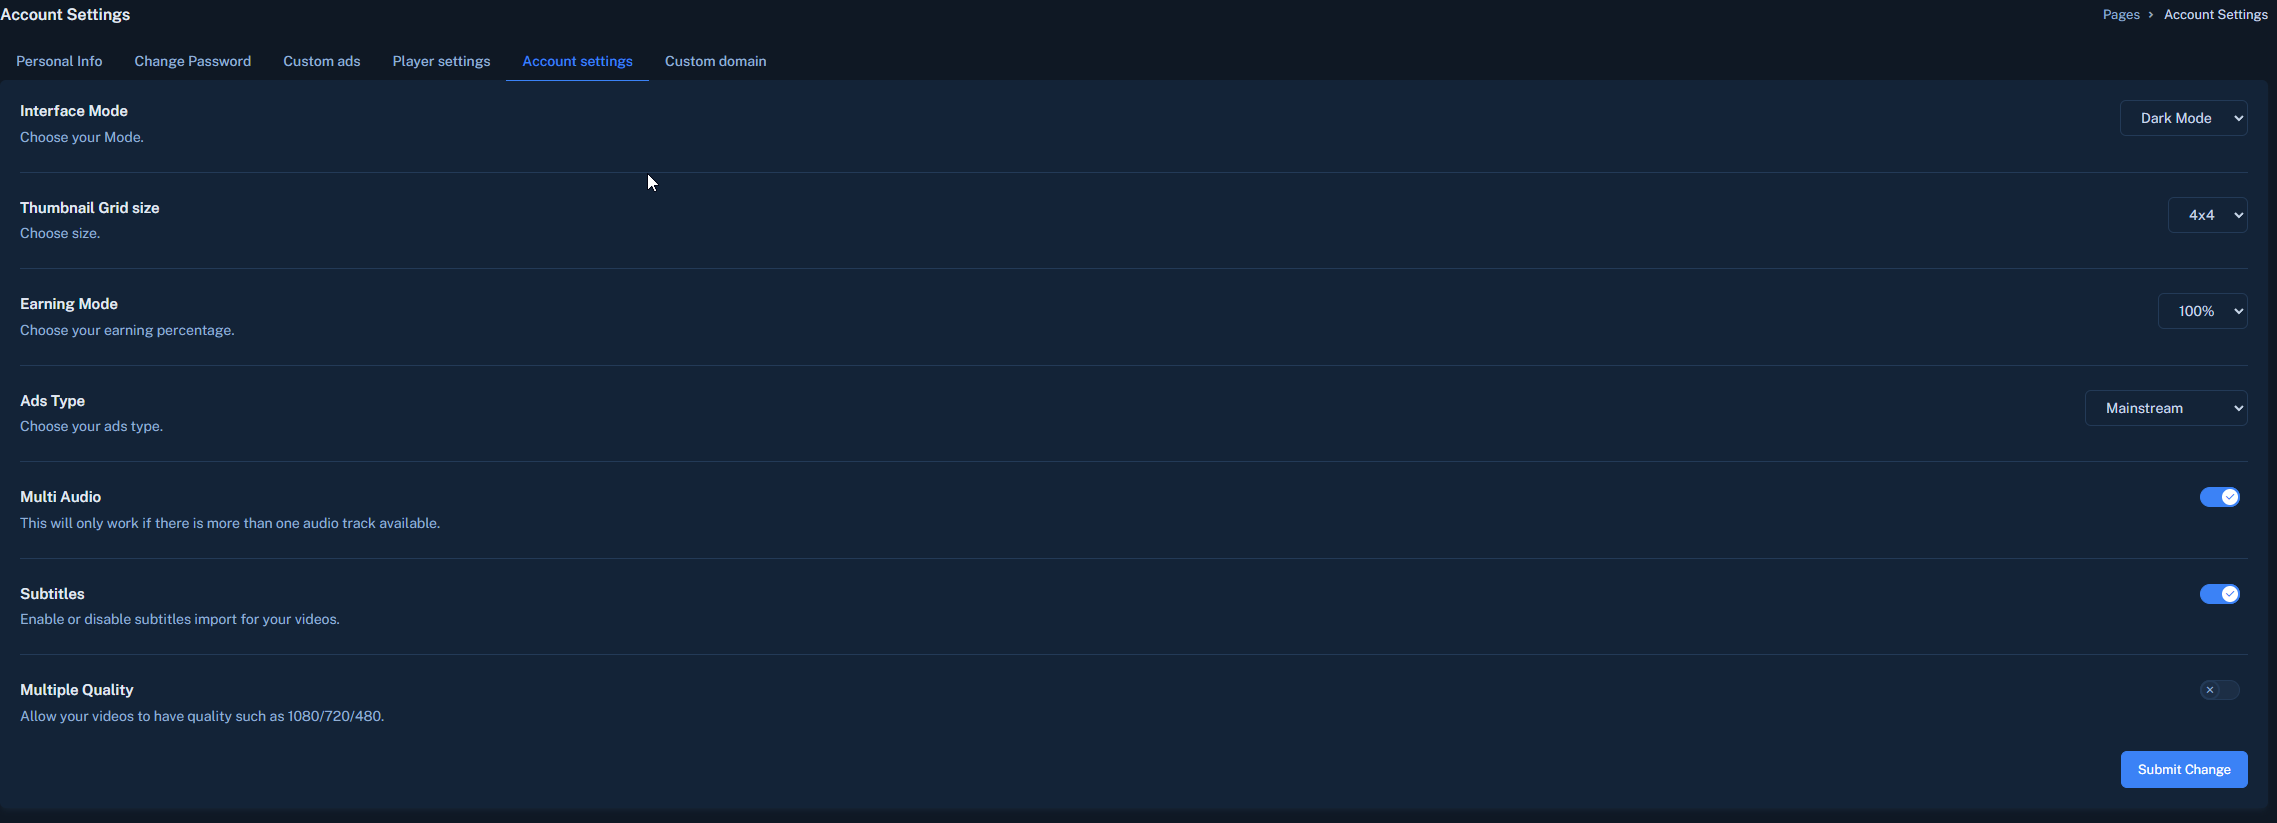2277x823 pixels.
Task: Switch to Change Password tab
Action: coord(193,61)
